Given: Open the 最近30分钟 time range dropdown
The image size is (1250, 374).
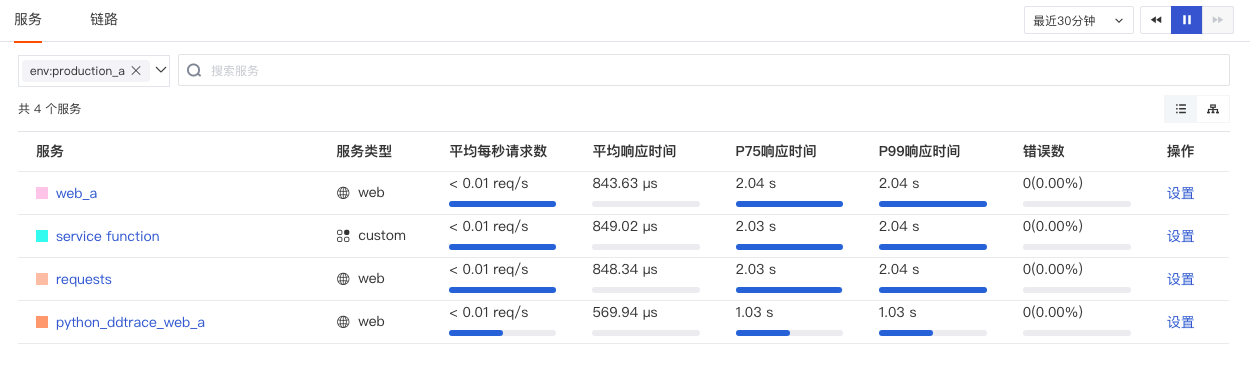Looking at the screenshot, I should 1078,20.
